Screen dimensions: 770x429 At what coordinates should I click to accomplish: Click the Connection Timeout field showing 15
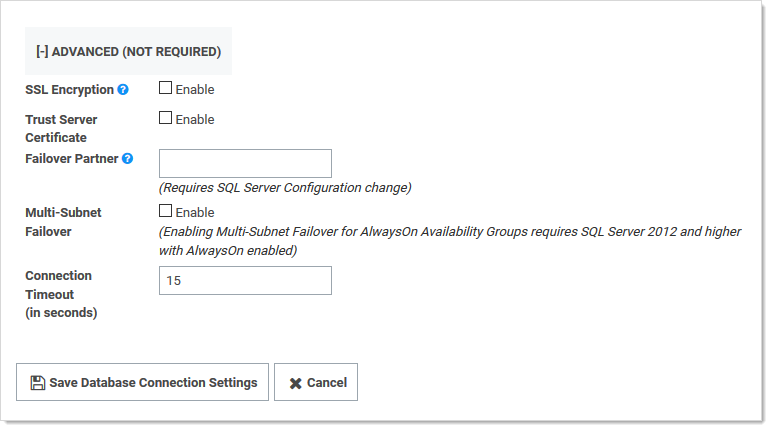click(x=245, y=281)
